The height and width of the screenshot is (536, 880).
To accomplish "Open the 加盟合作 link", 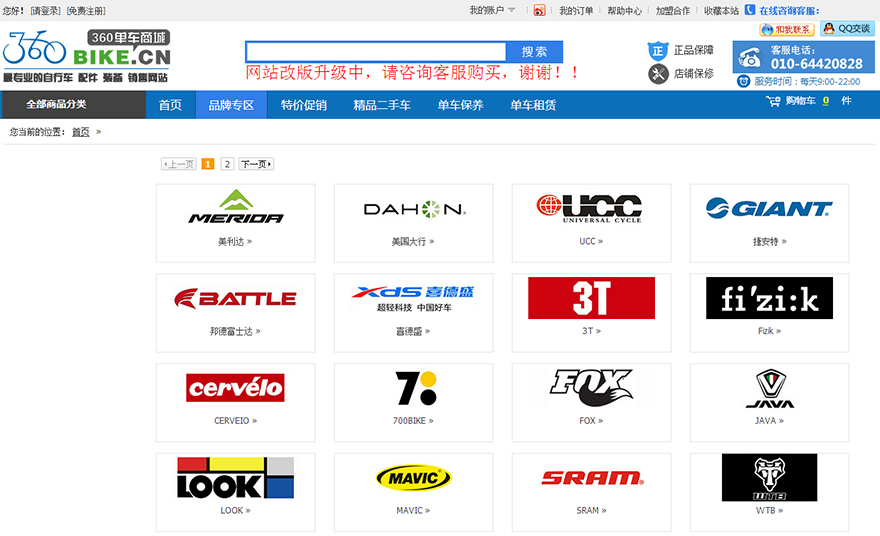I will [x=673, y=11].
